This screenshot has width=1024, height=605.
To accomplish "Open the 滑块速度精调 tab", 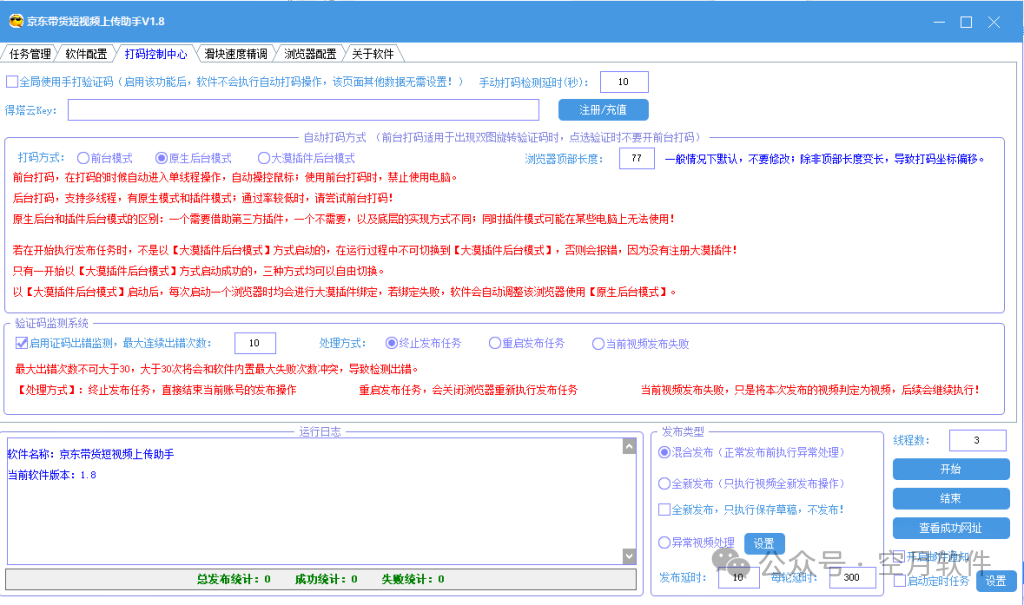I will click(x=236, y=54).
